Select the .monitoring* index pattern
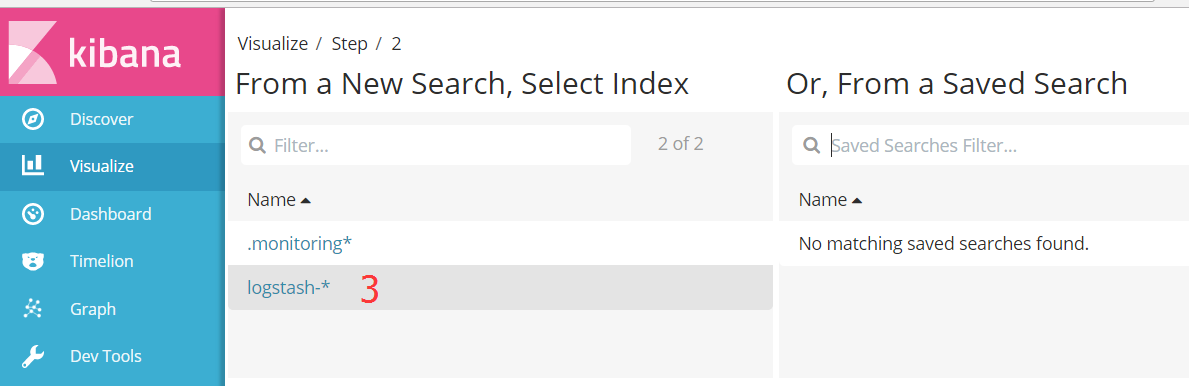Image resolution: width=1189 pixels, height=386 pixels. (x=300, y=243)
